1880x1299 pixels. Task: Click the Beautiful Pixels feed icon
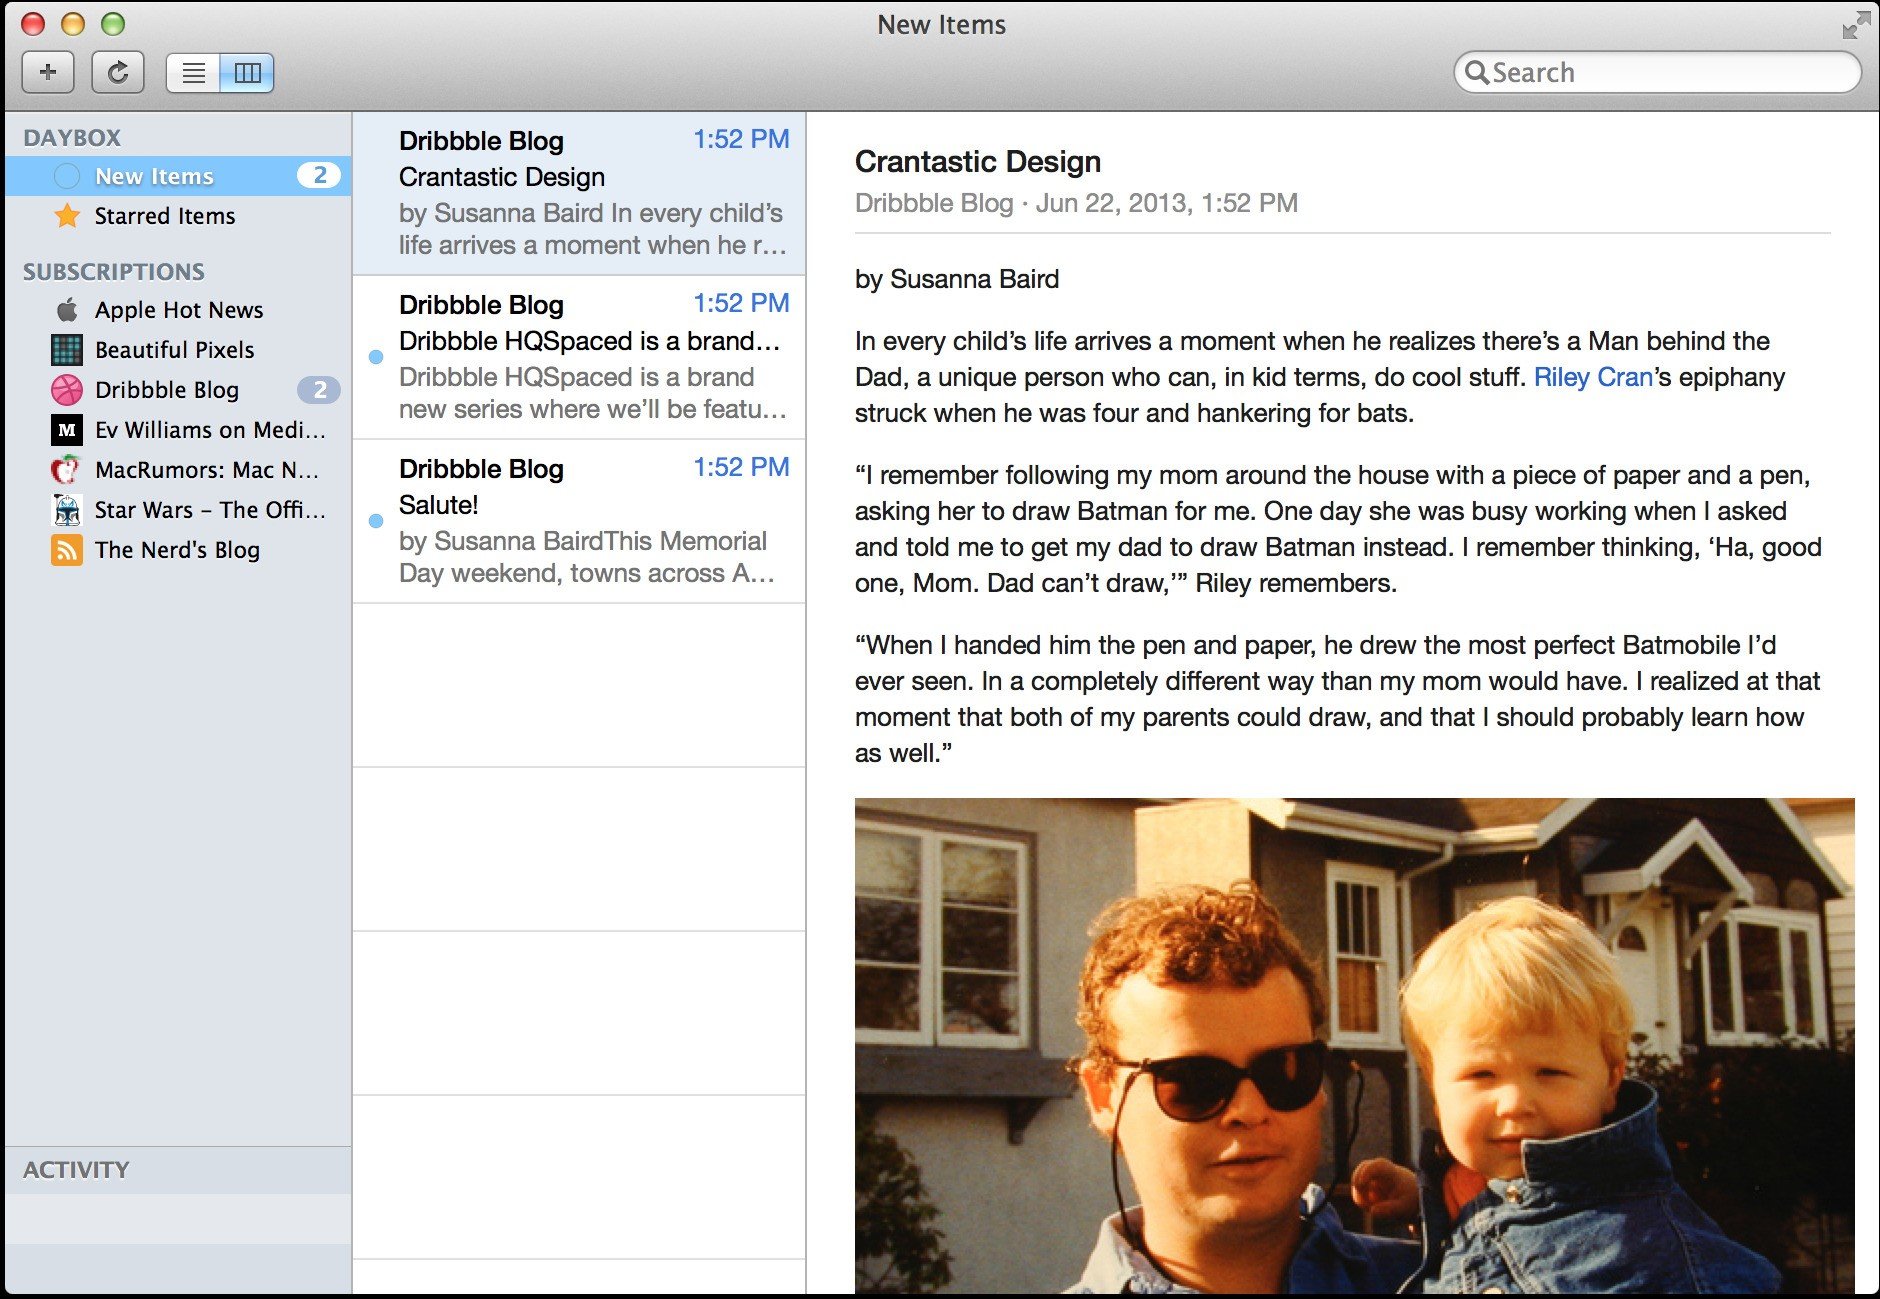pos(67,350)
